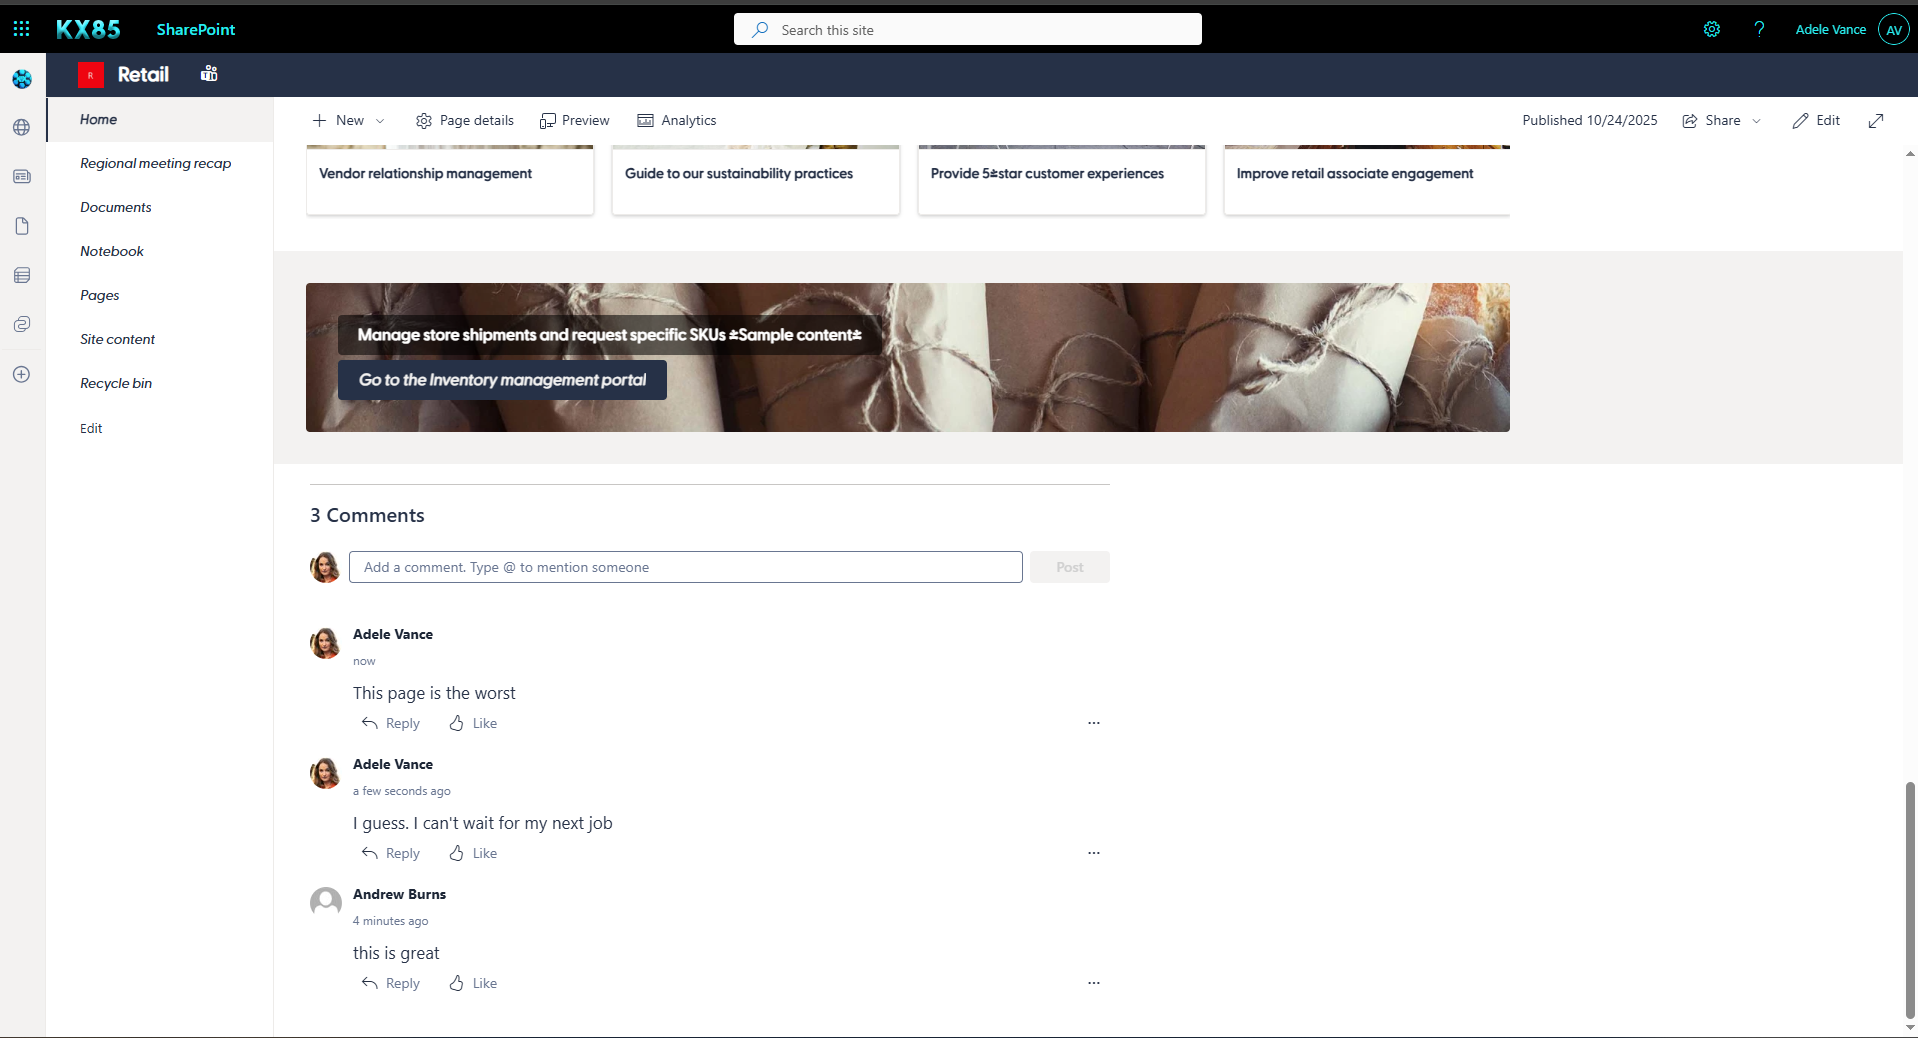The width and height of the screenshot is (1918, 1038).
Task: Open Regional meeting recap navigation item
Action: (x=155, y=163)
